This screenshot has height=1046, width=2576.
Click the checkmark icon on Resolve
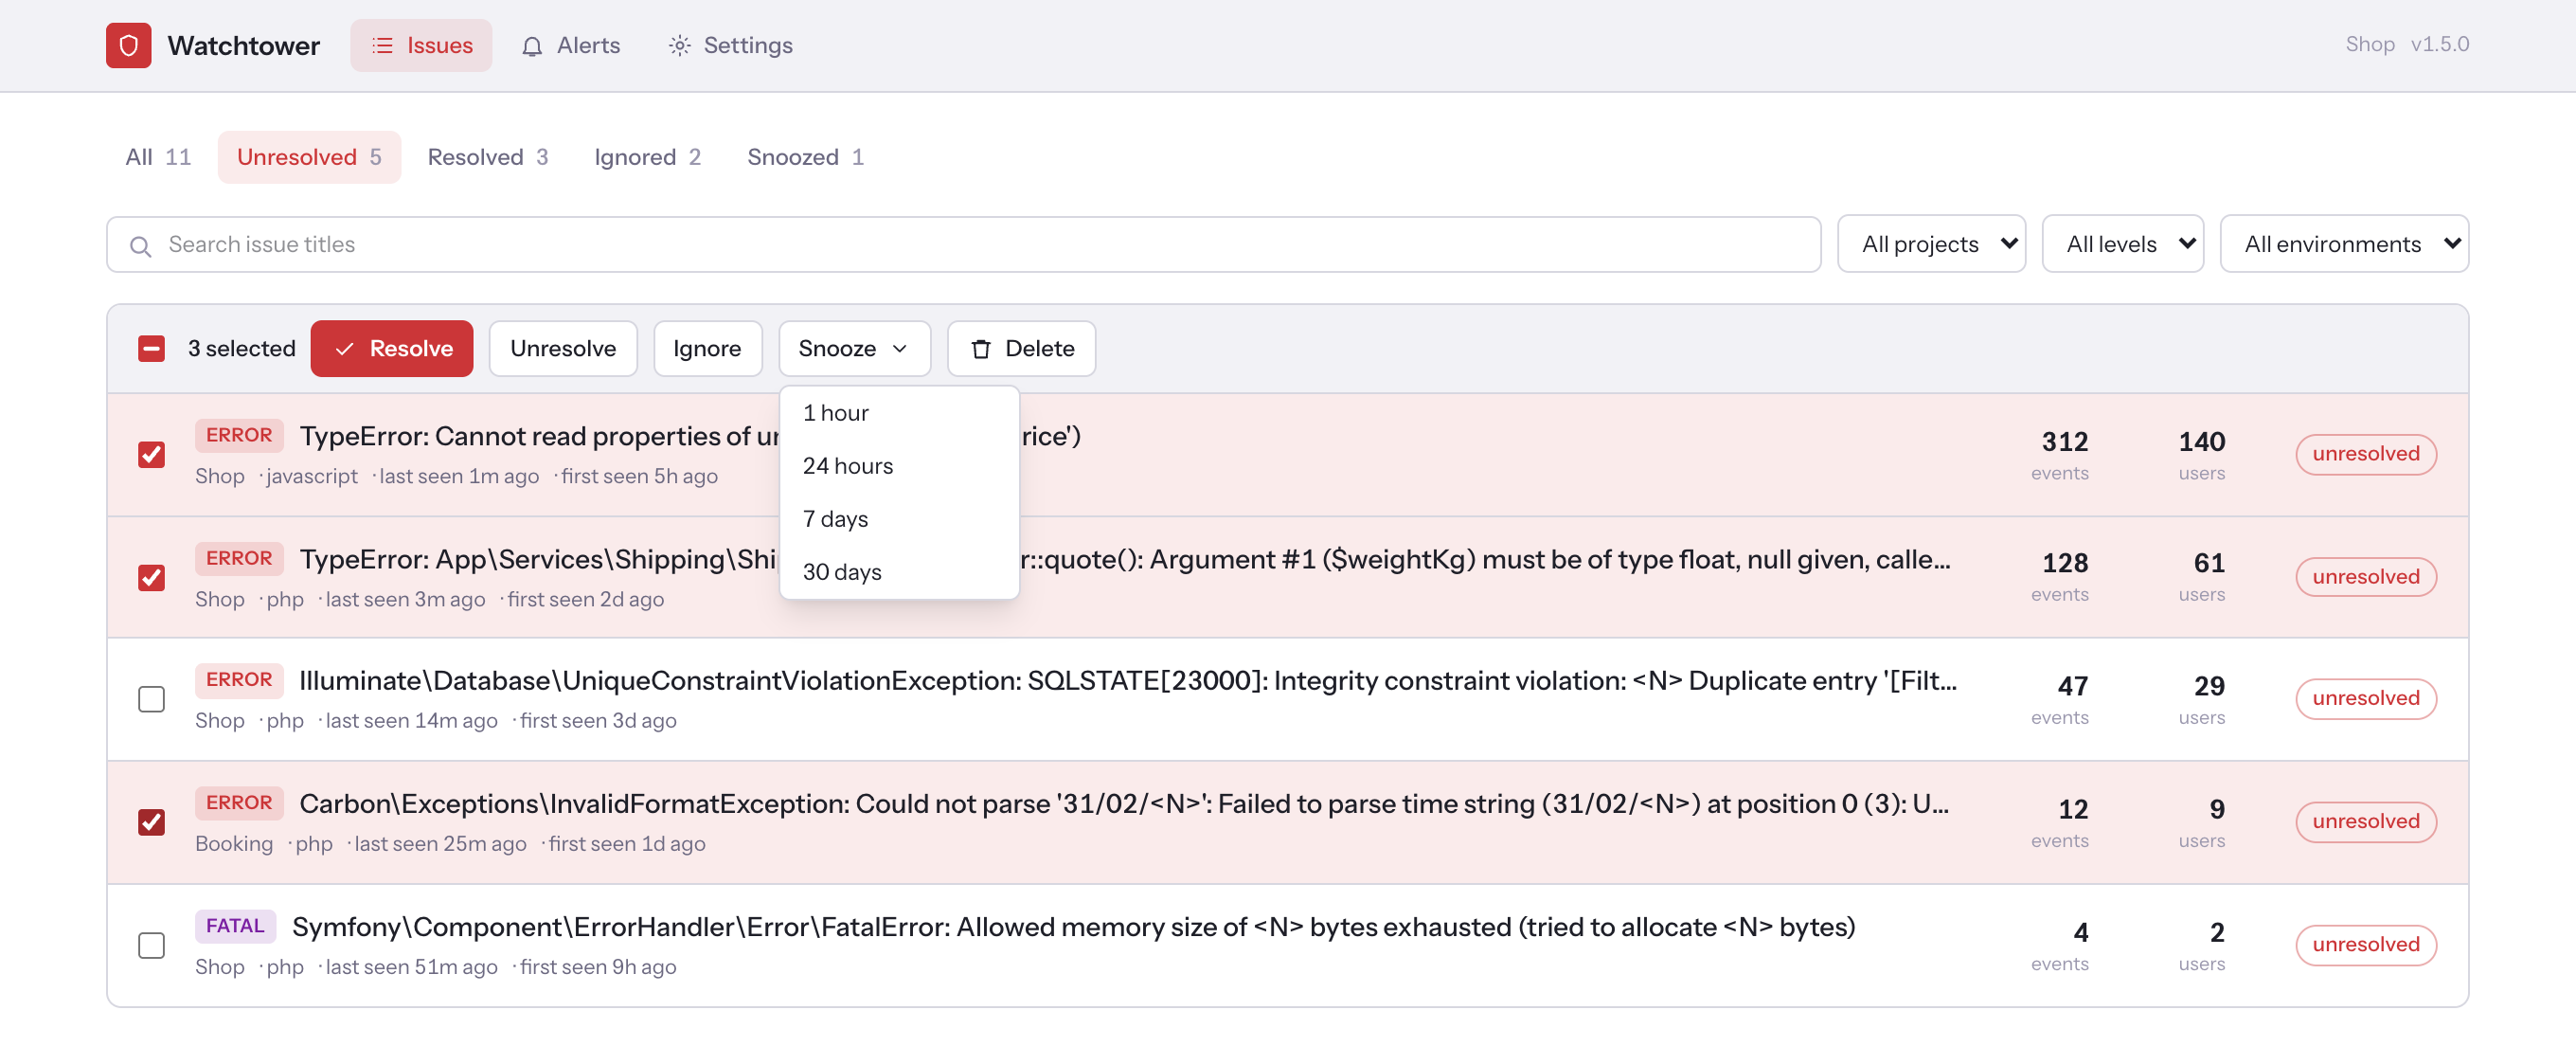tap(344, 349)
